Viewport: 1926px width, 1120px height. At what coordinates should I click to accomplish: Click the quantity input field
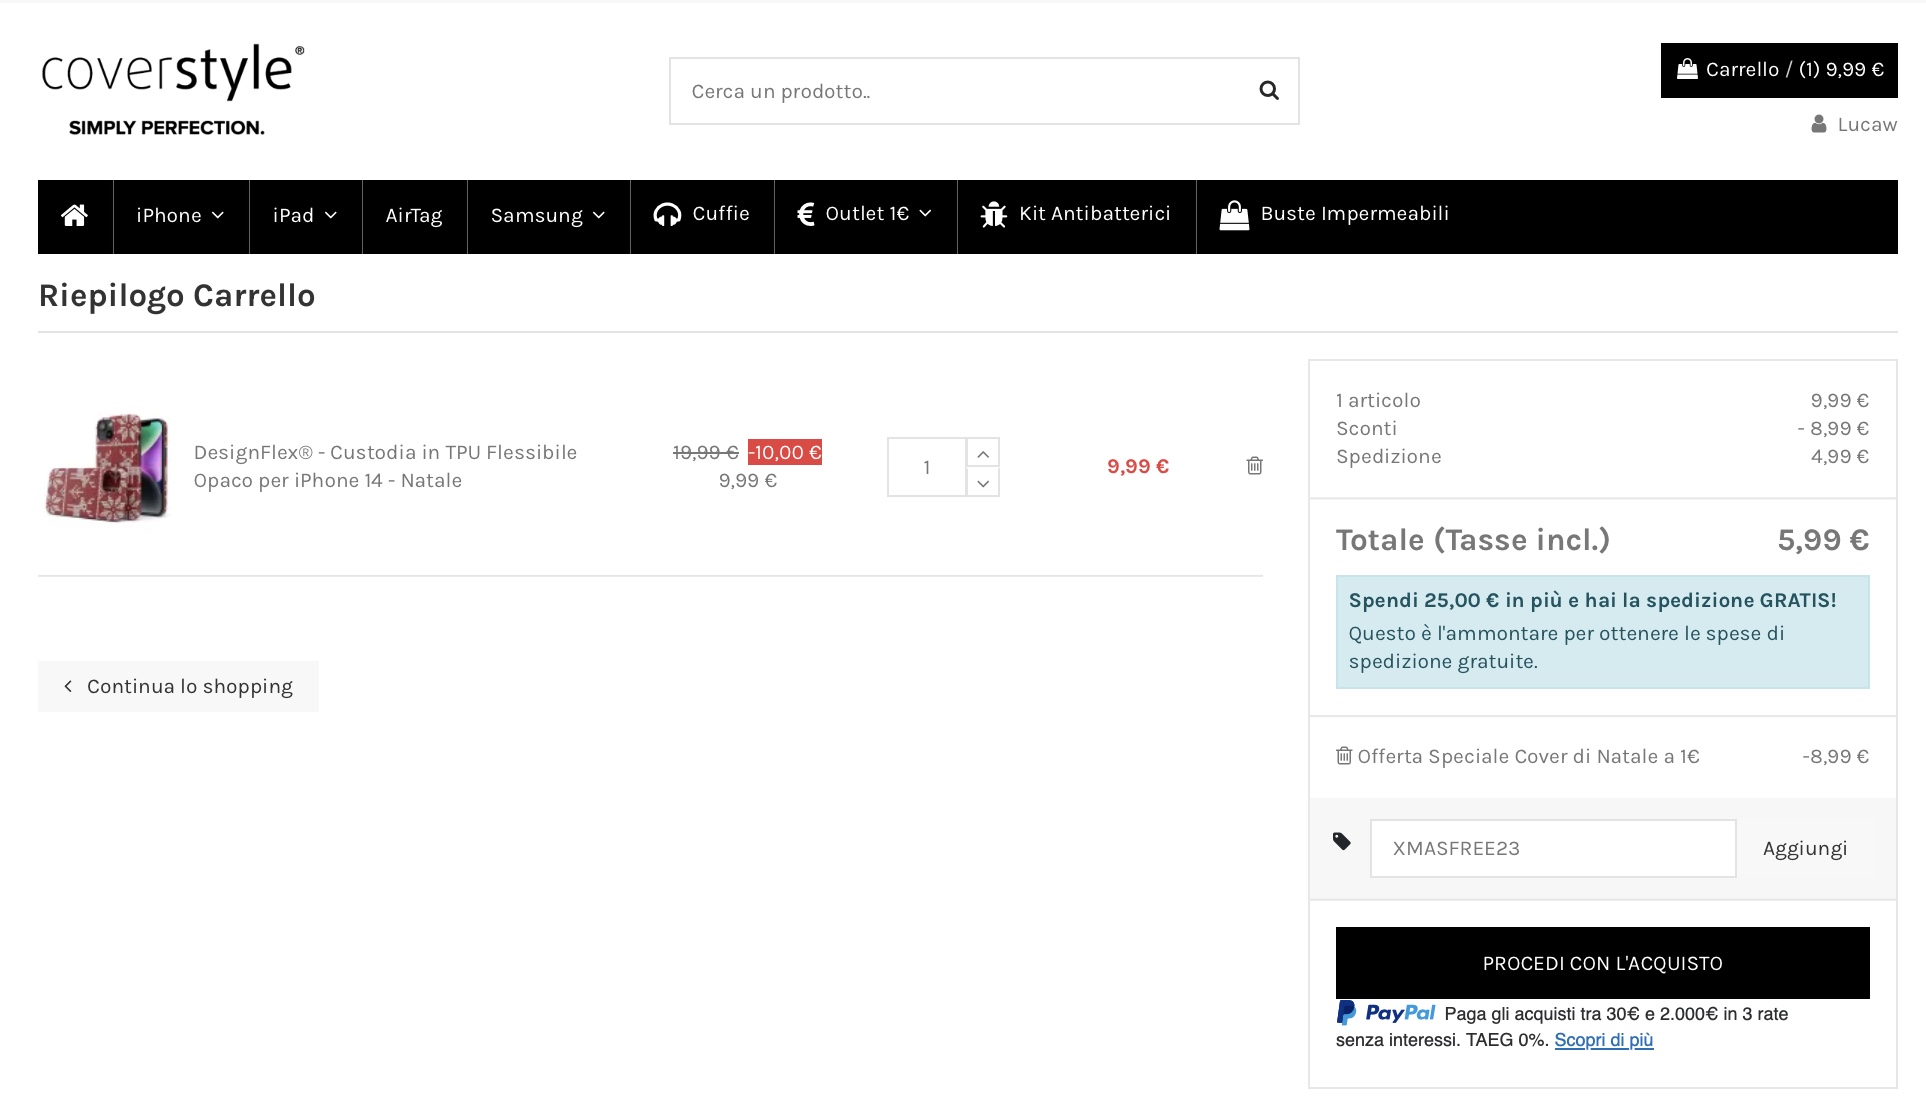927,467
